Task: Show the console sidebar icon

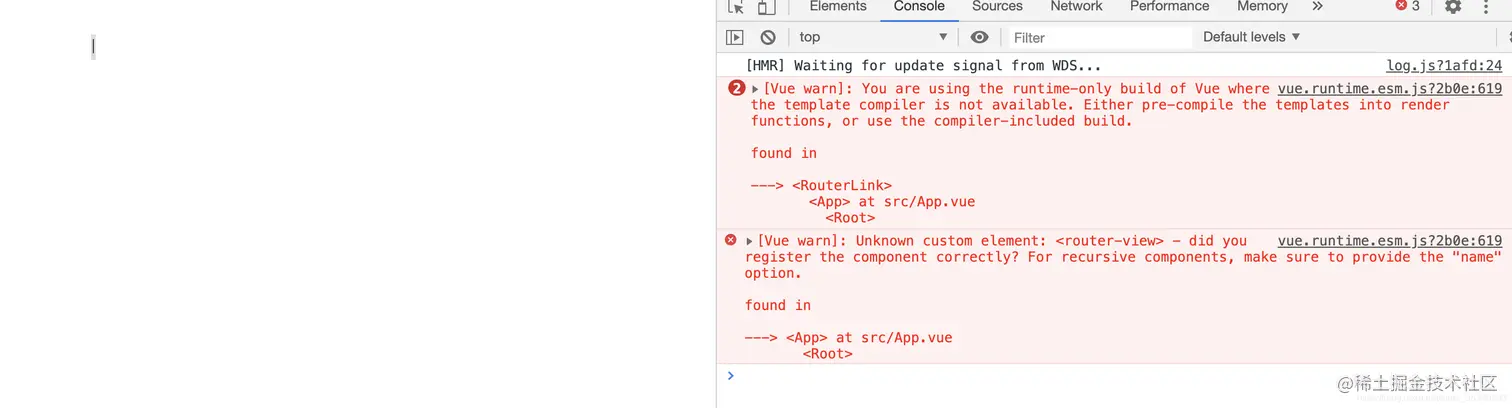Action: (735, 37)
